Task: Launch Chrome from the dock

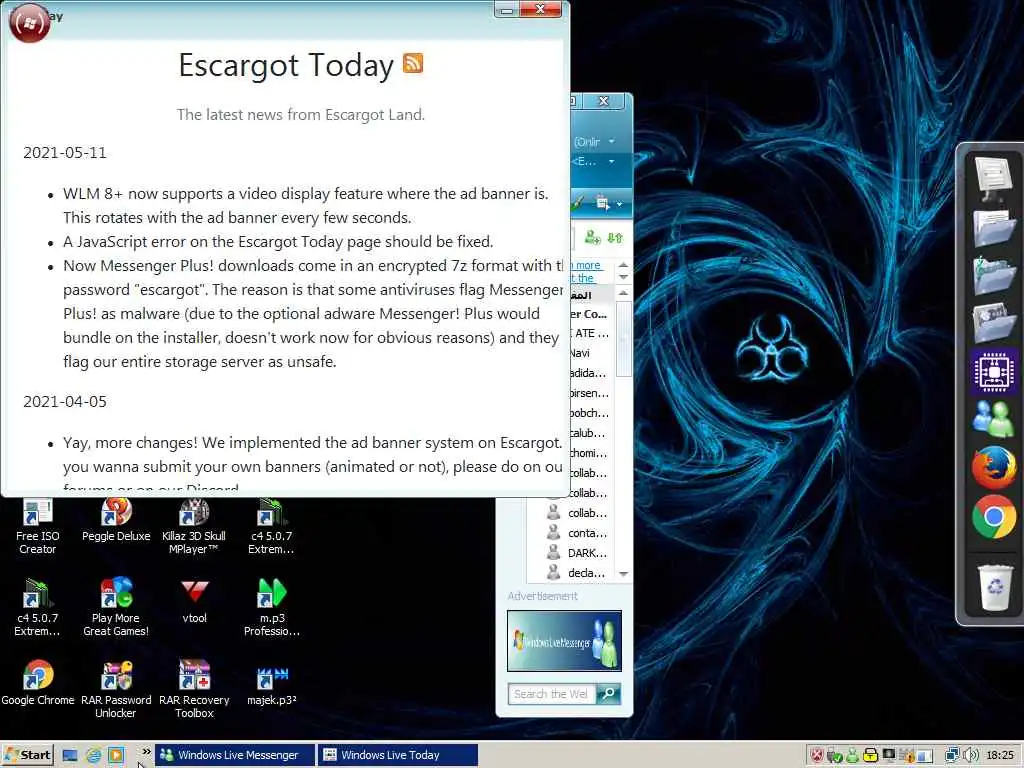Action: click(993, 517)
